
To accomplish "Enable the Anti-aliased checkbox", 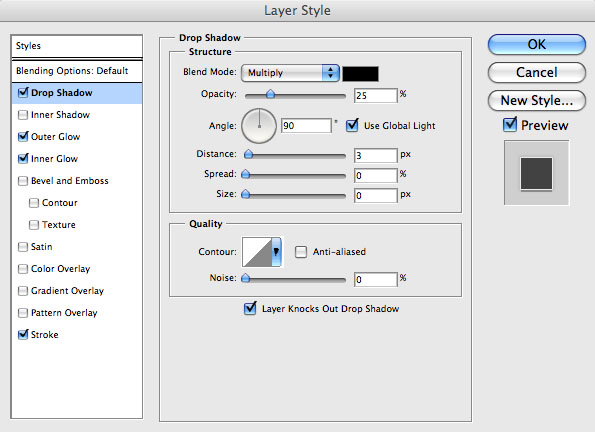I will click(301, 252).
